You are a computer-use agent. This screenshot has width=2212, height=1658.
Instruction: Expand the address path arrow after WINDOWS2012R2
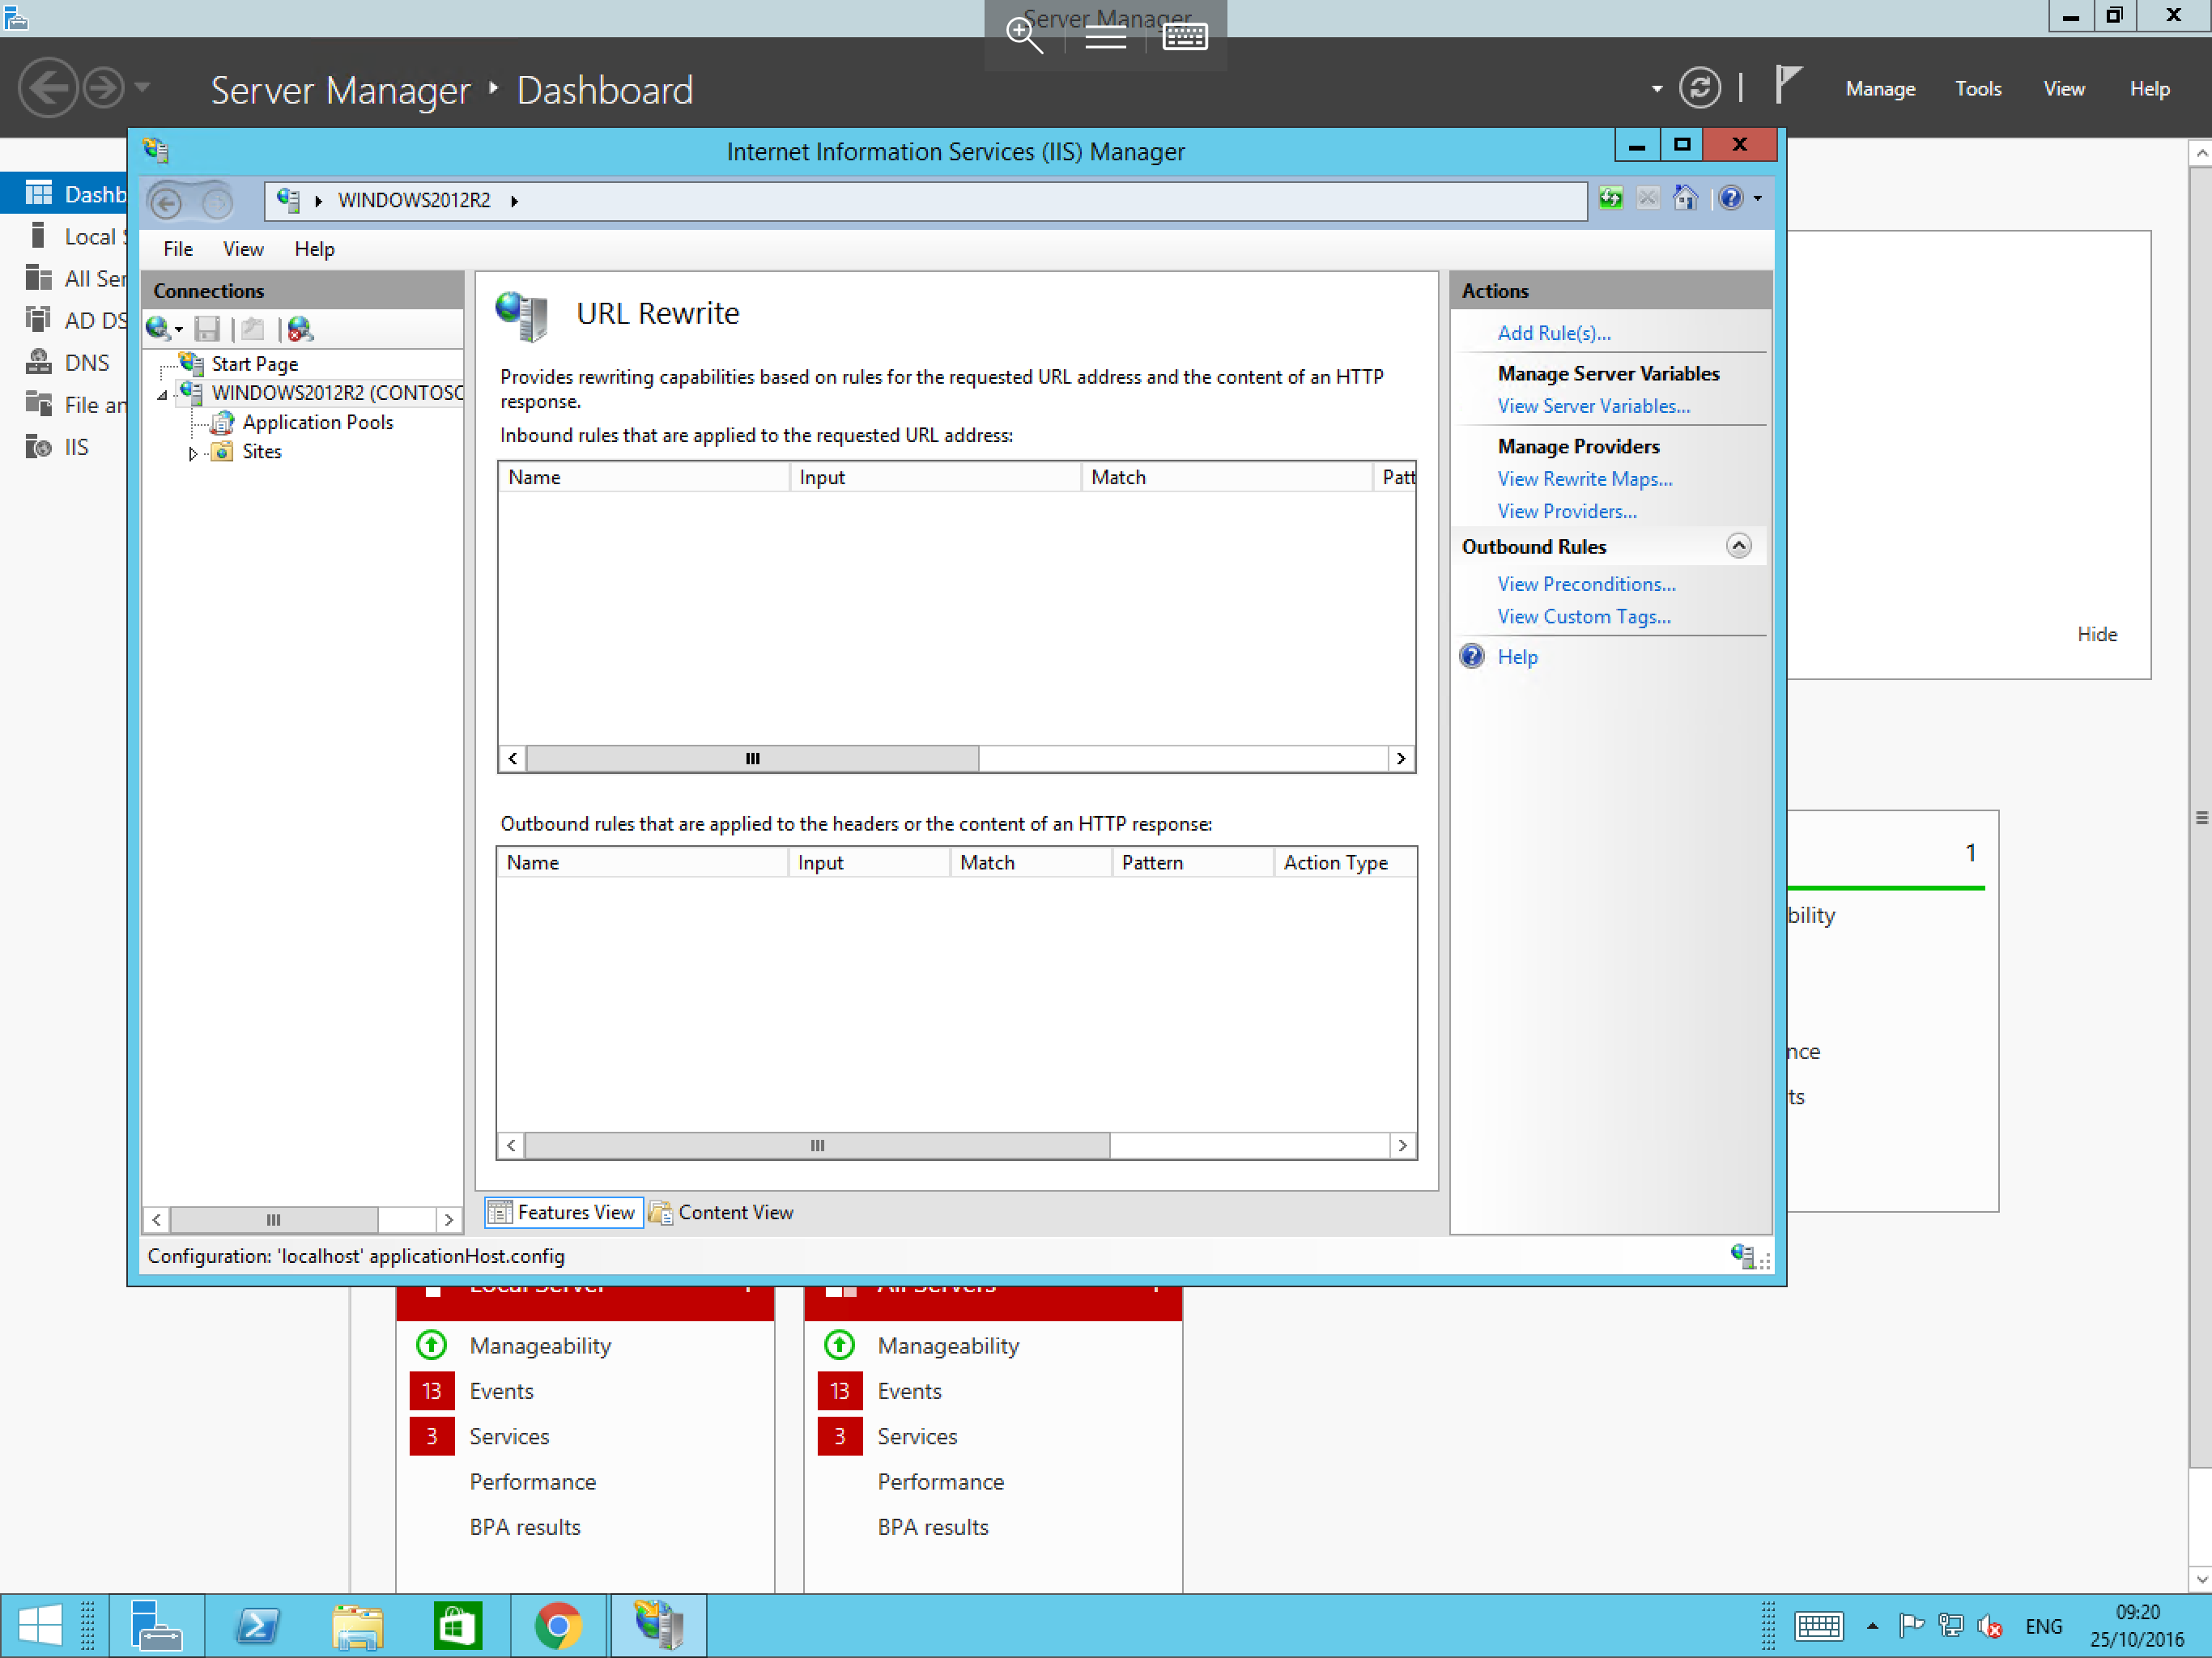[514, 201]
